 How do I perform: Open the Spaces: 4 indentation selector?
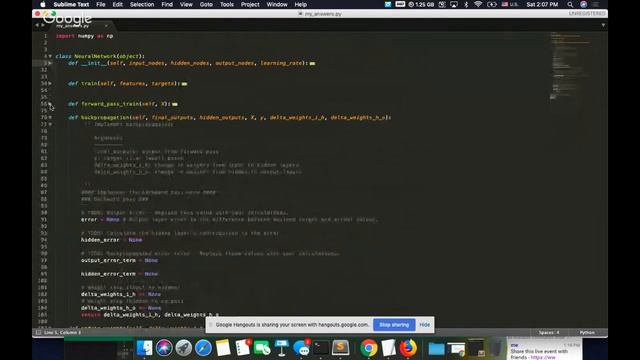click(549, 333)
